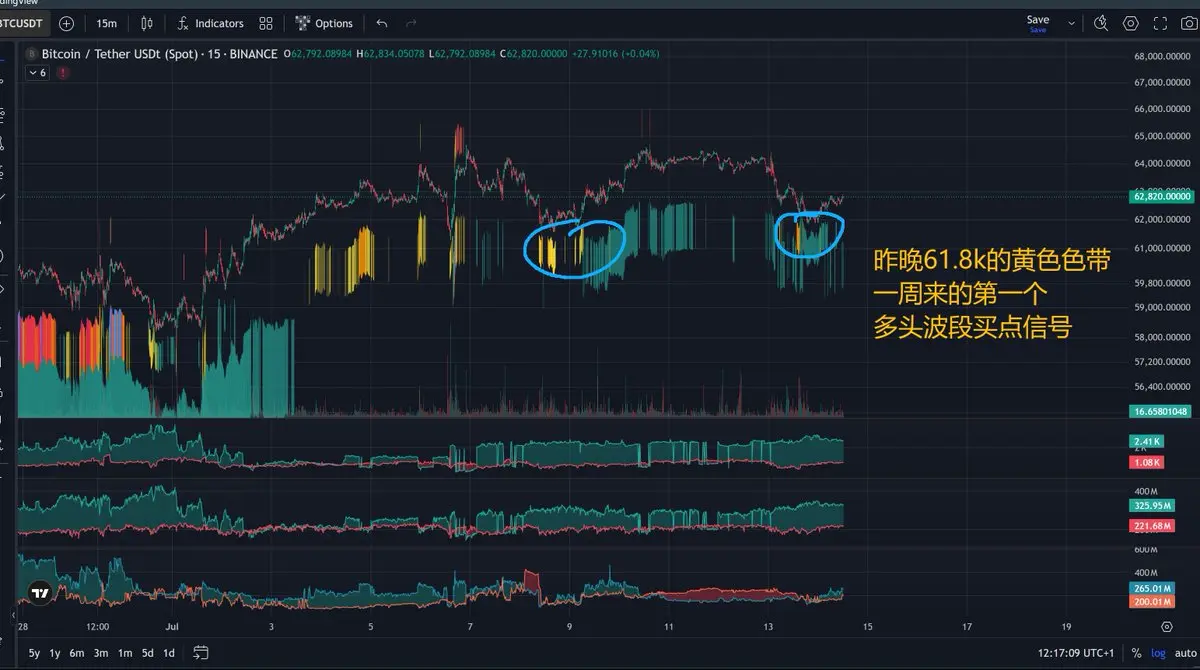Image resolution: width=1200 pixels, height=670 pixels.
Task: Open the candlestick chart type menu
Action: [x=148, y=23]
